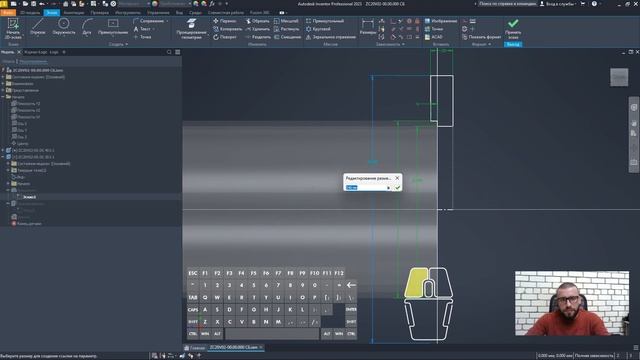Insert ACAD file
The width and height of the screenshot is (640, 360).
point(433,37)
